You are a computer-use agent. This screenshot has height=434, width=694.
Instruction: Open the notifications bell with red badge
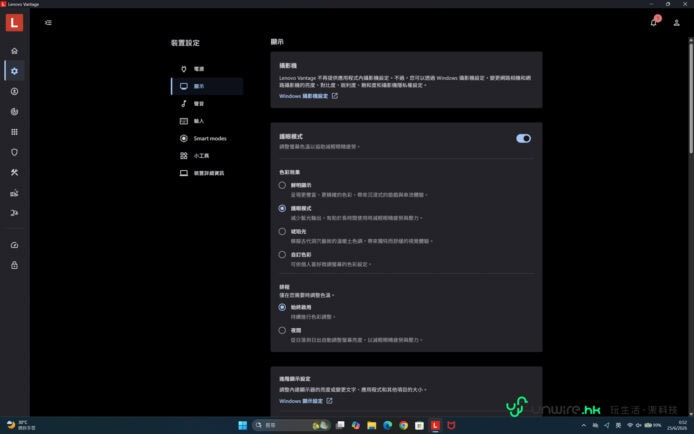point(654,22)
